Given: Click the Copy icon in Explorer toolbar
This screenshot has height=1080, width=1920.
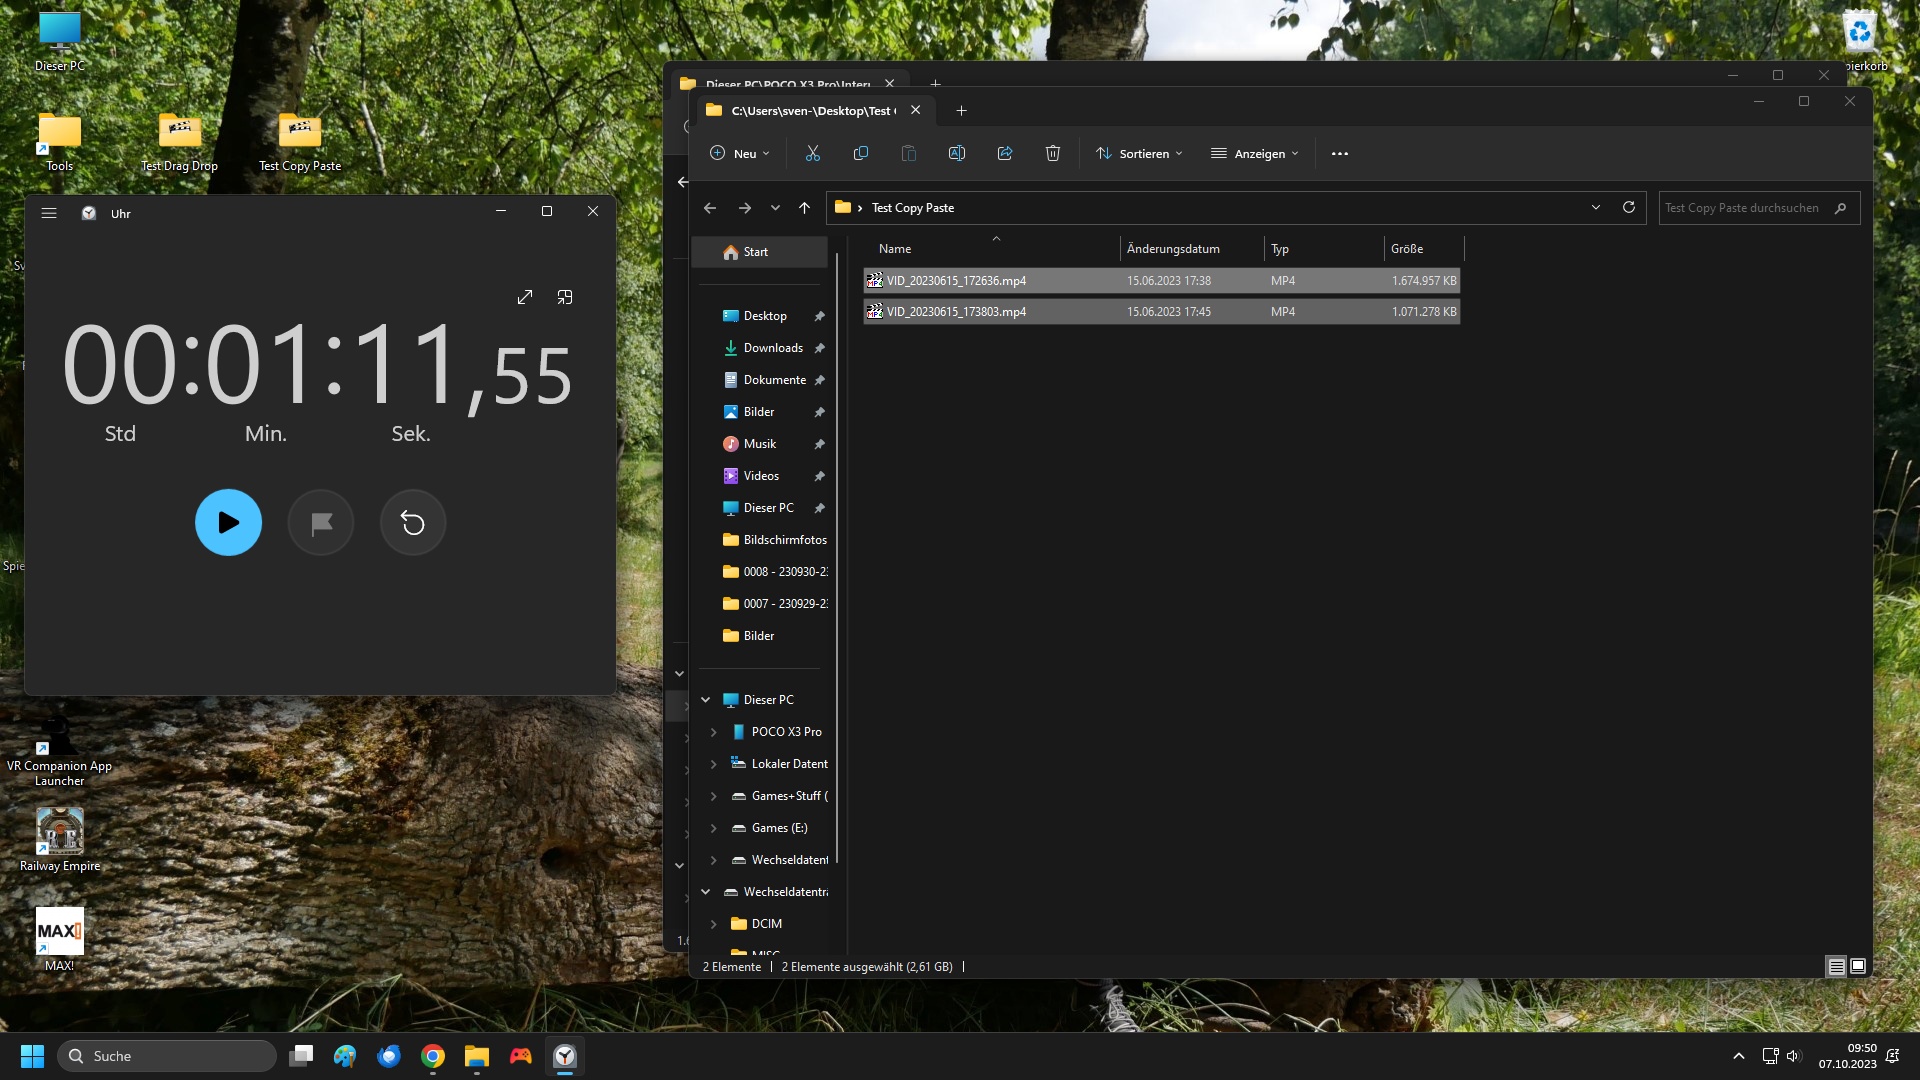Looking at the screenshot, I should point(860,153).
